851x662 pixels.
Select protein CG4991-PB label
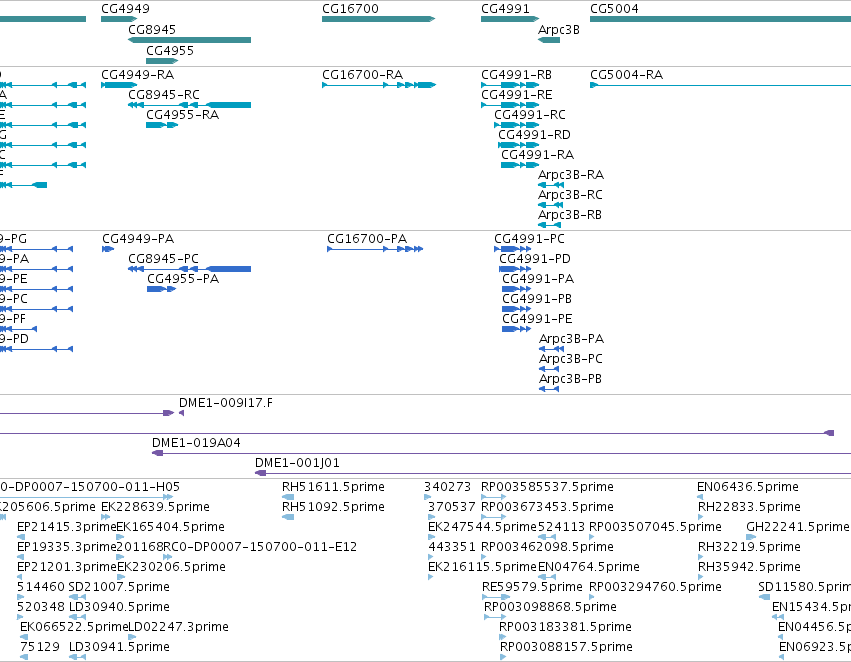click(x=537, y=300)
